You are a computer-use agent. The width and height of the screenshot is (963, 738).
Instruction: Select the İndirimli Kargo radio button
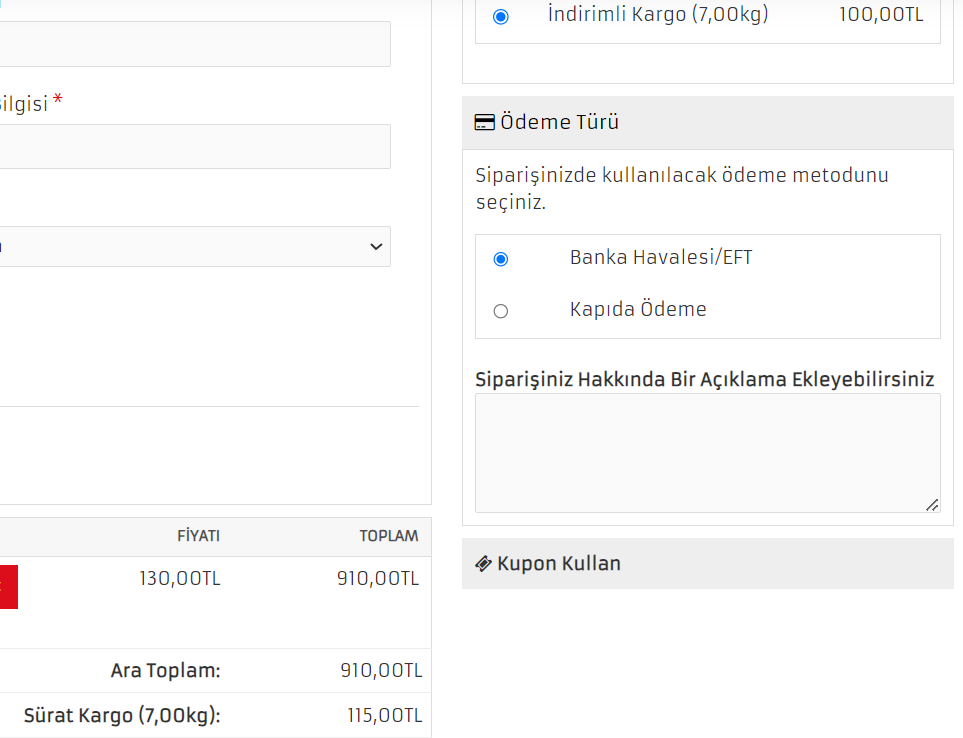501,17
